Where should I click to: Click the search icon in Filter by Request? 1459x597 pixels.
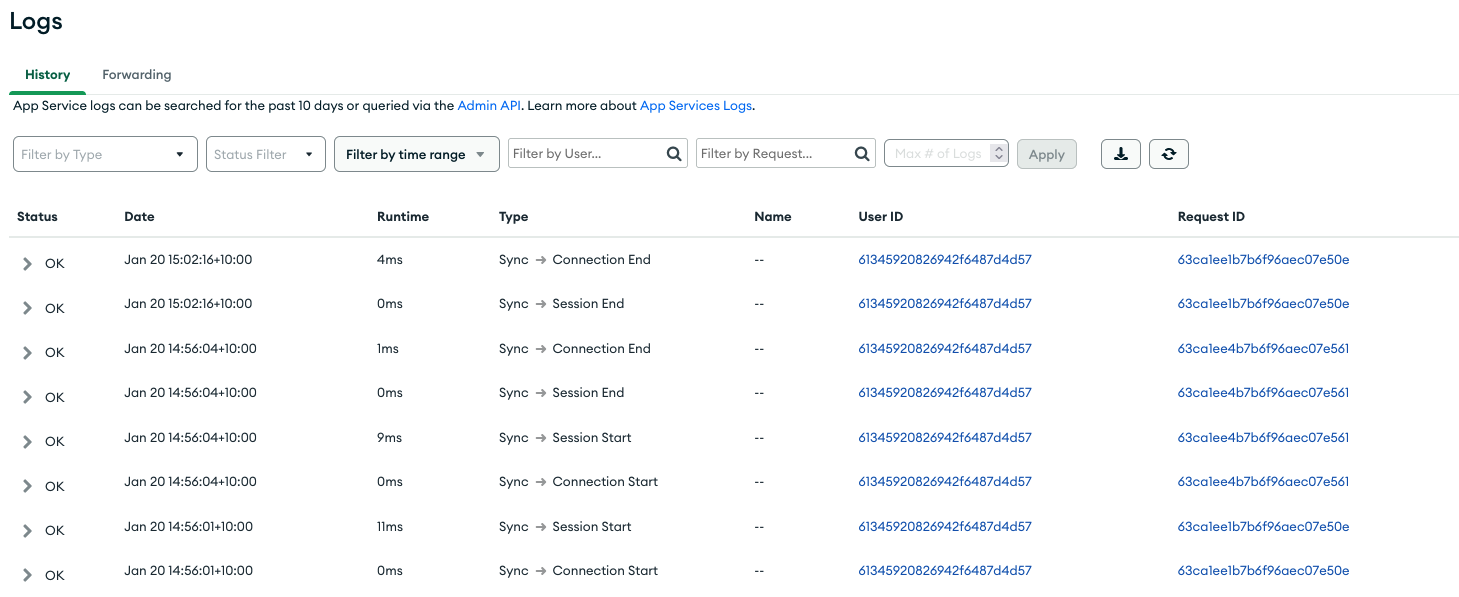coord(862,154)
